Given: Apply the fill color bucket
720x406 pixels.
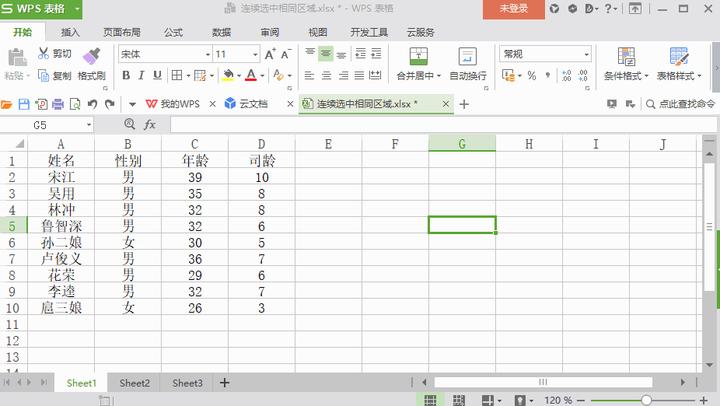Looking at the screenshot, I should 228,75.
